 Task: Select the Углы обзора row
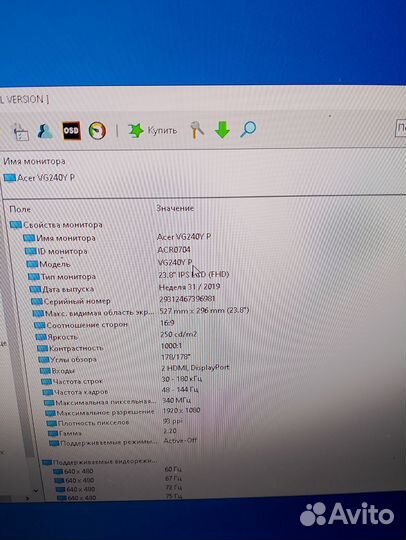pyautogui.click(x=67, y=360)
